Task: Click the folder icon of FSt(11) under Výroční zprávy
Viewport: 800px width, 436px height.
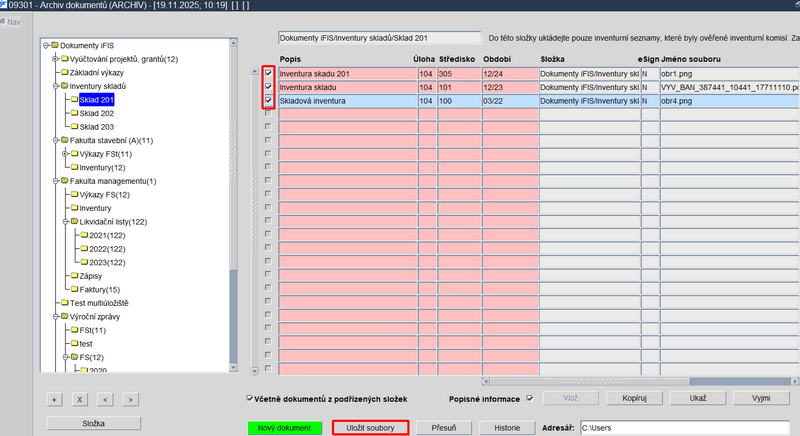Action: 74,330
